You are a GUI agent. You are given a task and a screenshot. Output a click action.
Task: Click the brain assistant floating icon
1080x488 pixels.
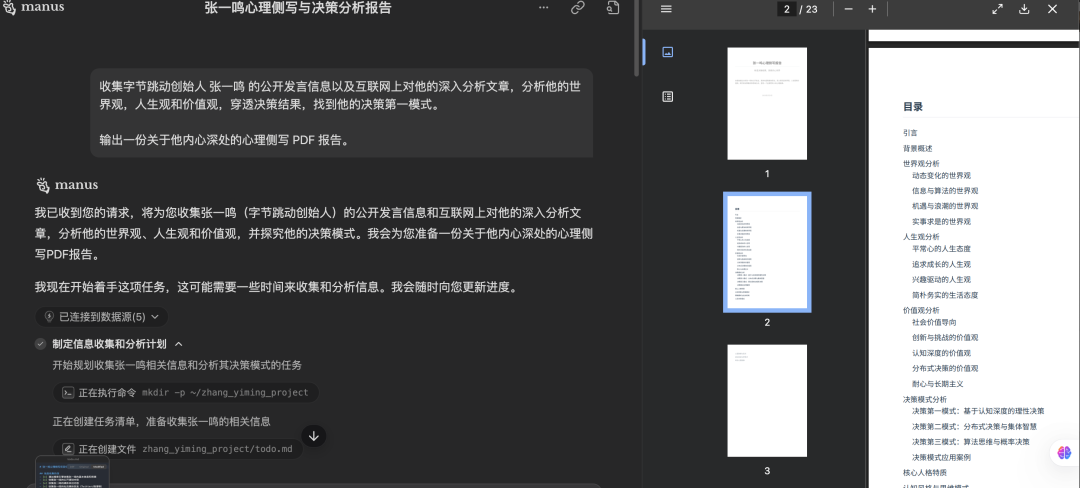click(x=1065, y=452)
